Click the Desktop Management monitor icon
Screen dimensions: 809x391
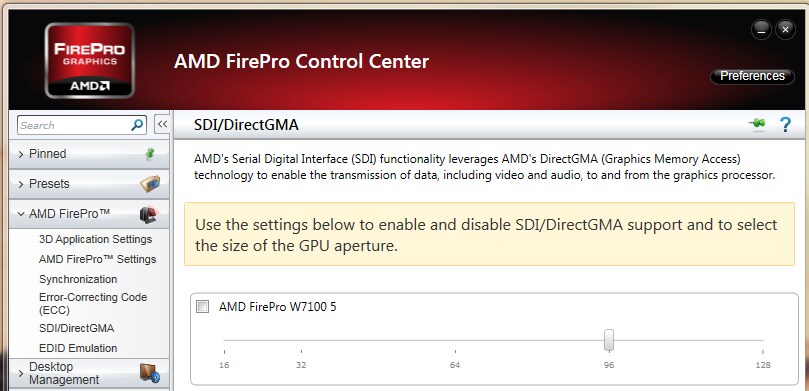150,373
